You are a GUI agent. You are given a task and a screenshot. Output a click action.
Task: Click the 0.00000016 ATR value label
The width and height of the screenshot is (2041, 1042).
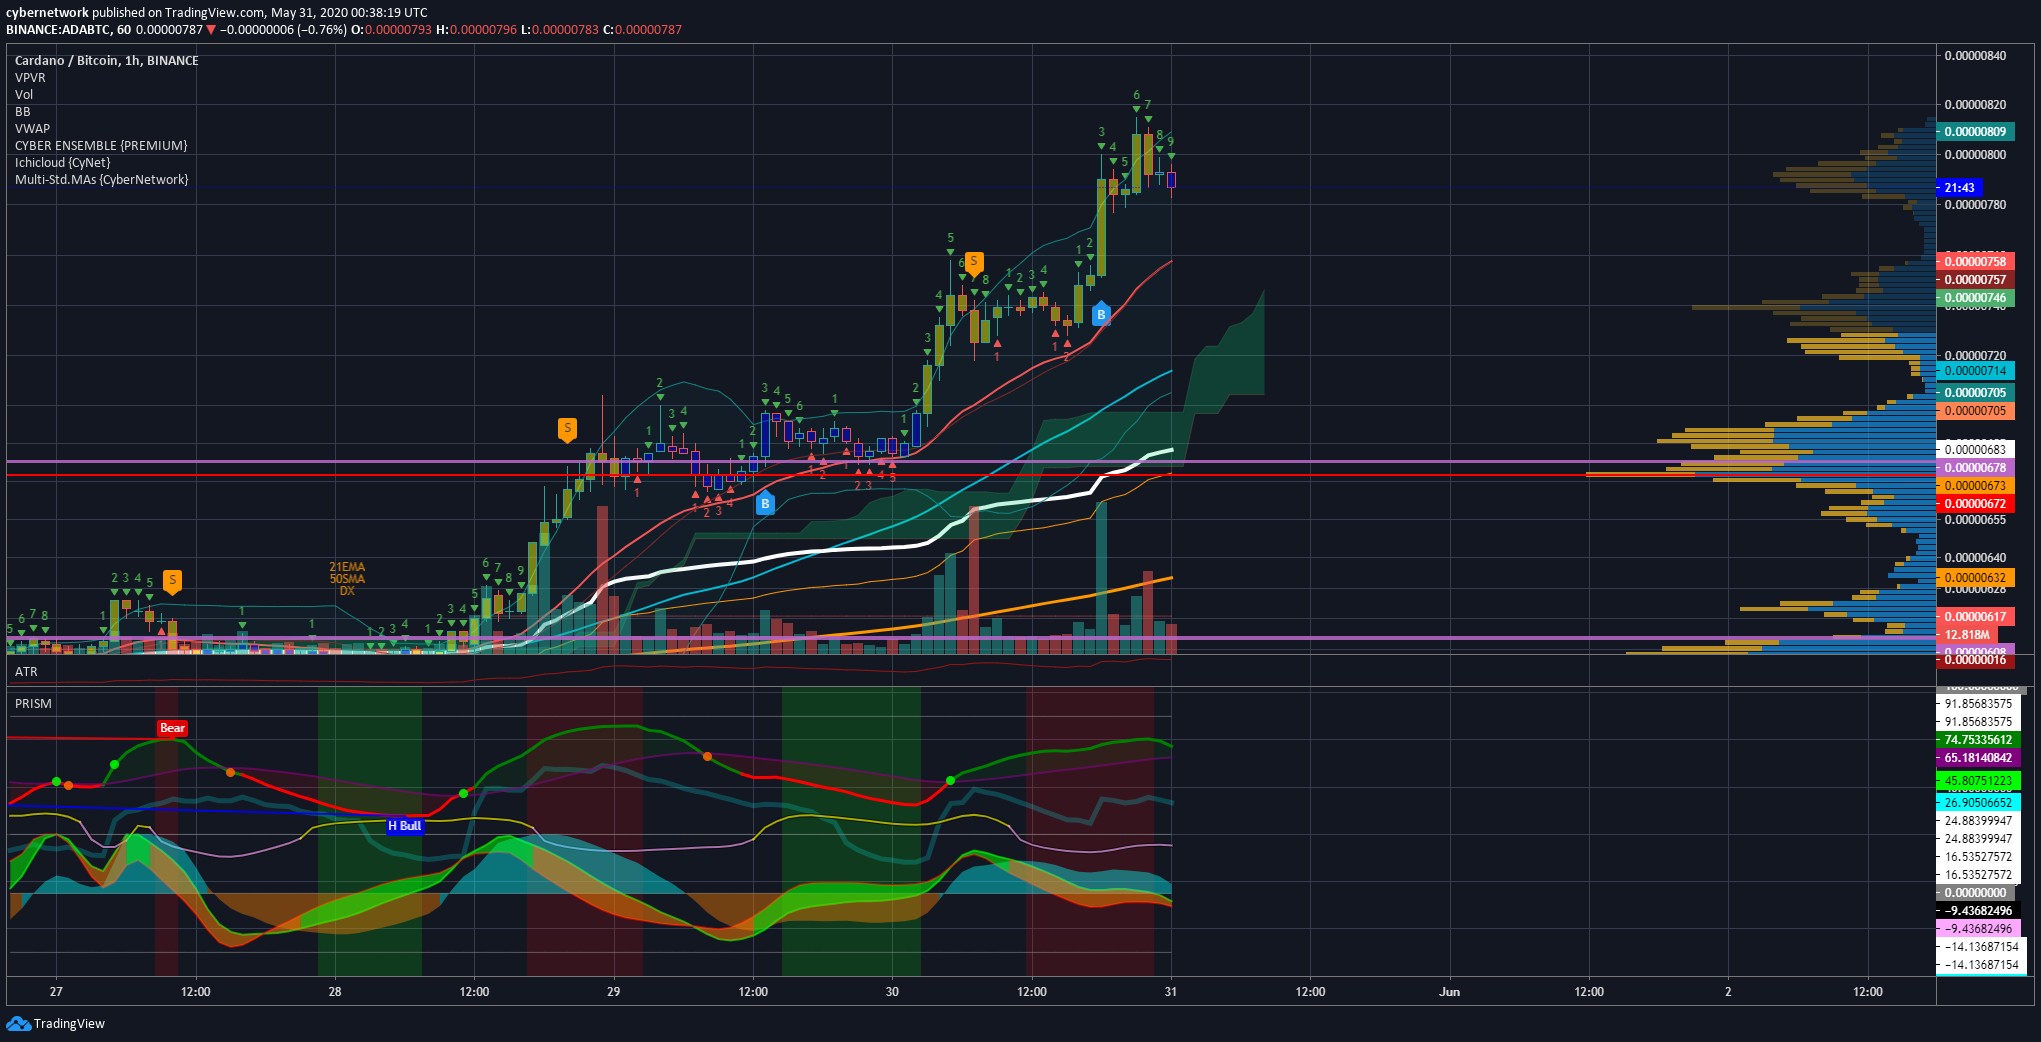(x=1975, y=659)
